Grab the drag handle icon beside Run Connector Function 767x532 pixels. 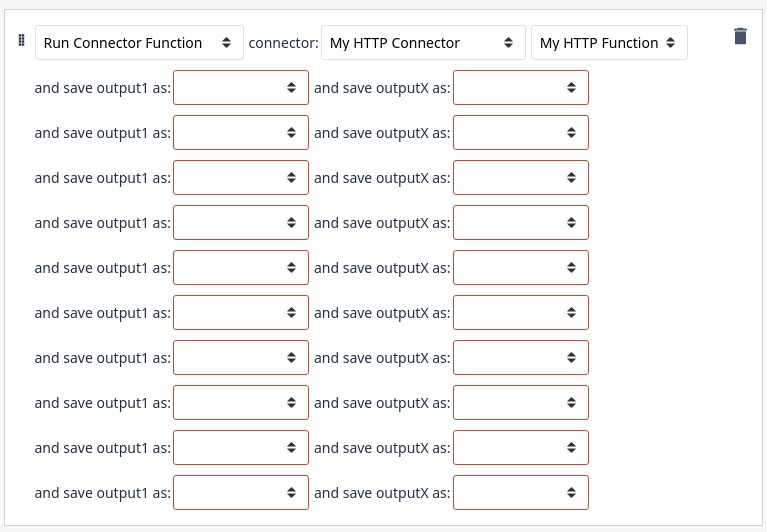21,40
